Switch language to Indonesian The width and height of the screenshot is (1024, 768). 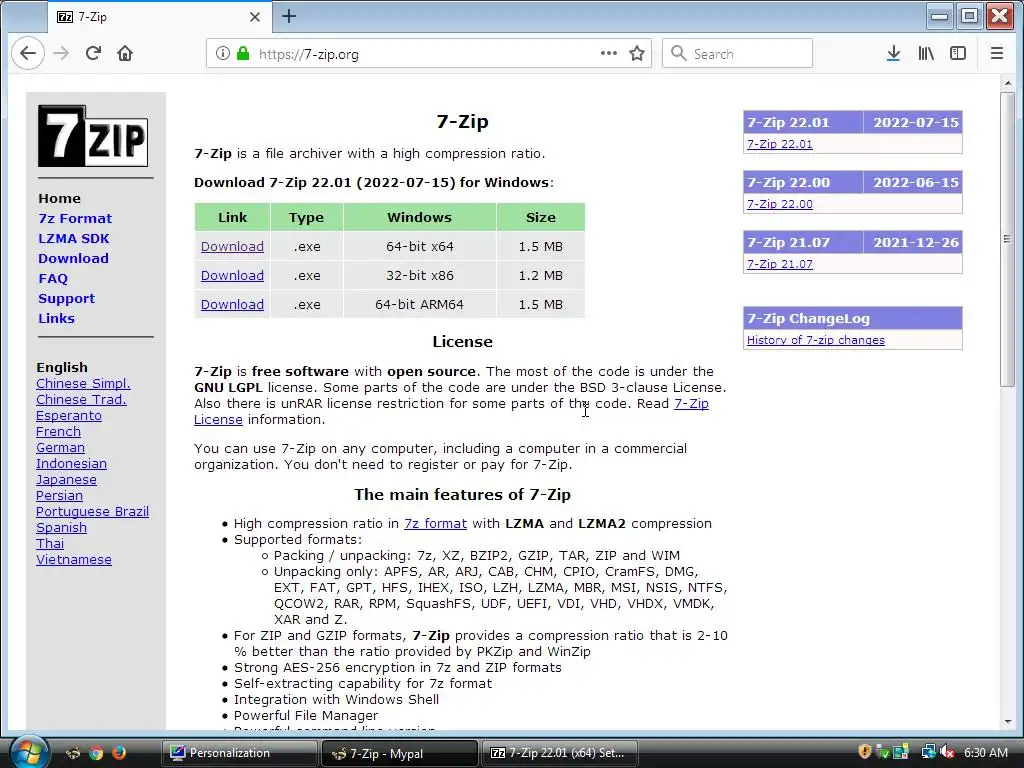pyautogui.click(x=71, y=464)
